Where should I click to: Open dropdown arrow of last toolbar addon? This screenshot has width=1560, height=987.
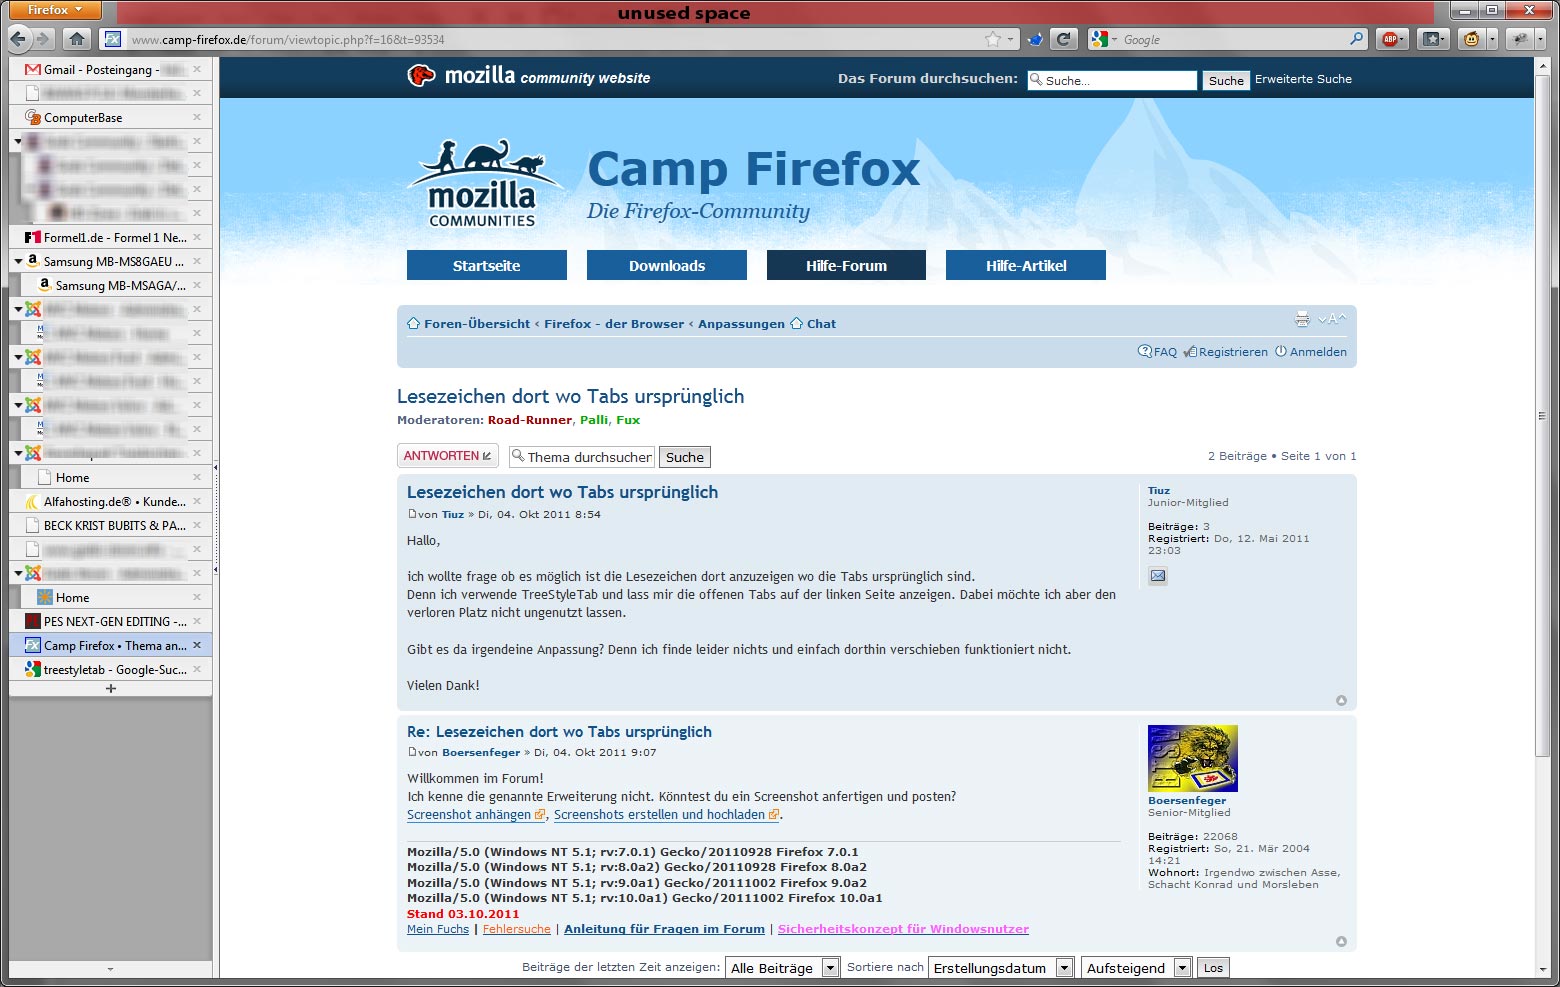coord(1542,39)
